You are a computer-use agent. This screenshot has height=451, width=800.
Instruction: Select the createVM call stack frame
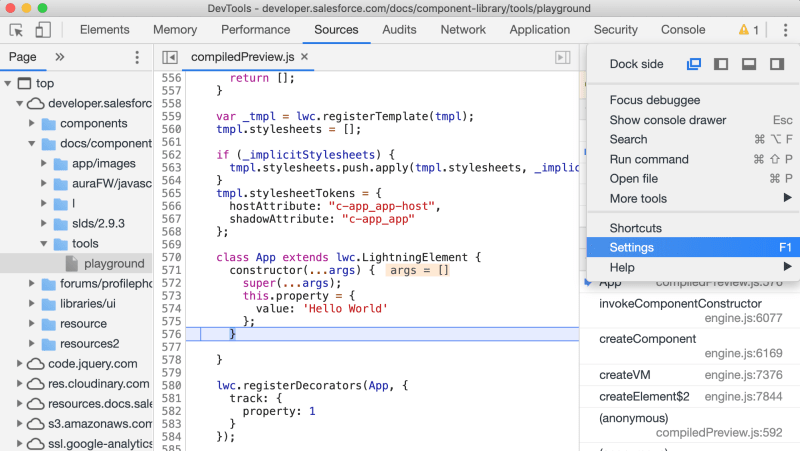click(690, 375)
